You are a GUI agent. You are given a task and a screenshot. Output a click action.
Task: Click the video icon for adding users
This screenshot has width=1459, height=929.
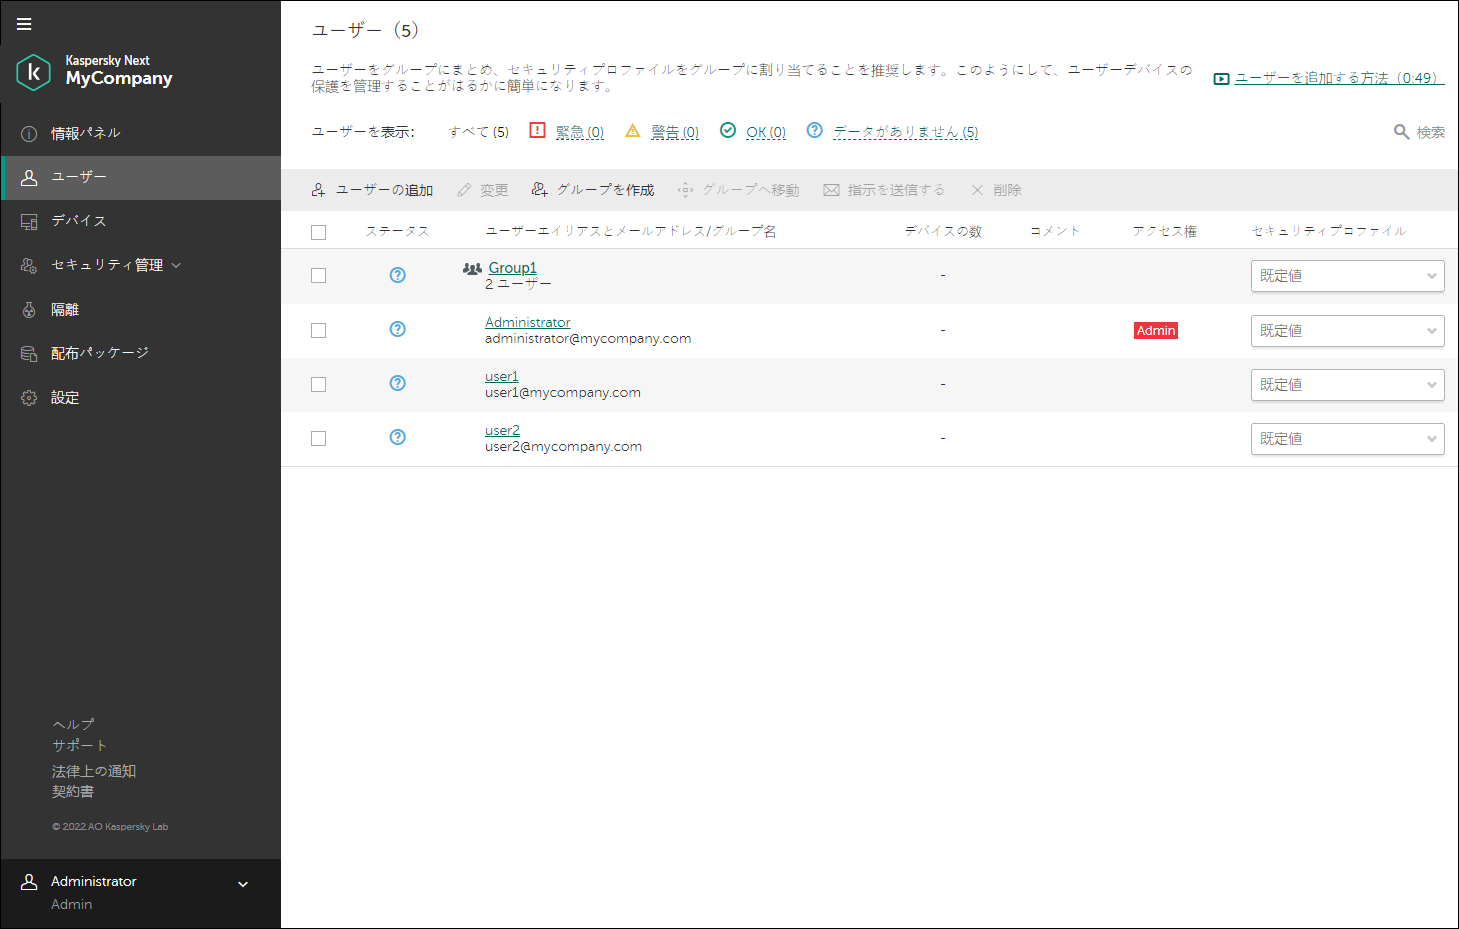(x=1221, y=79)
